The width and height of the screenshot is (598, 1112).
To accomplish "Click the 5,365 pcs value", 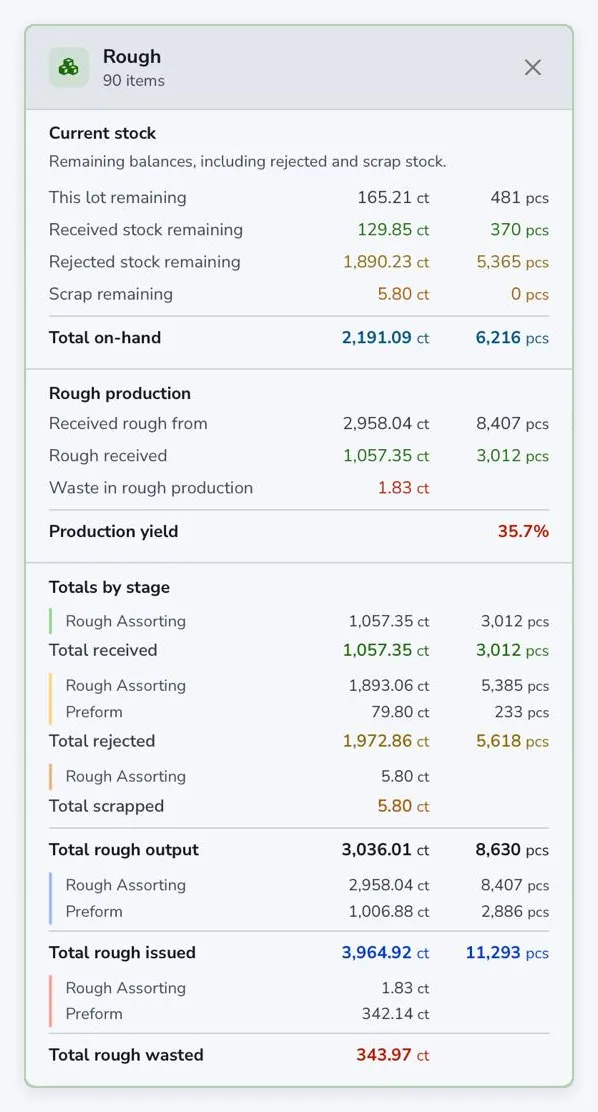I will tap(513, 262).
